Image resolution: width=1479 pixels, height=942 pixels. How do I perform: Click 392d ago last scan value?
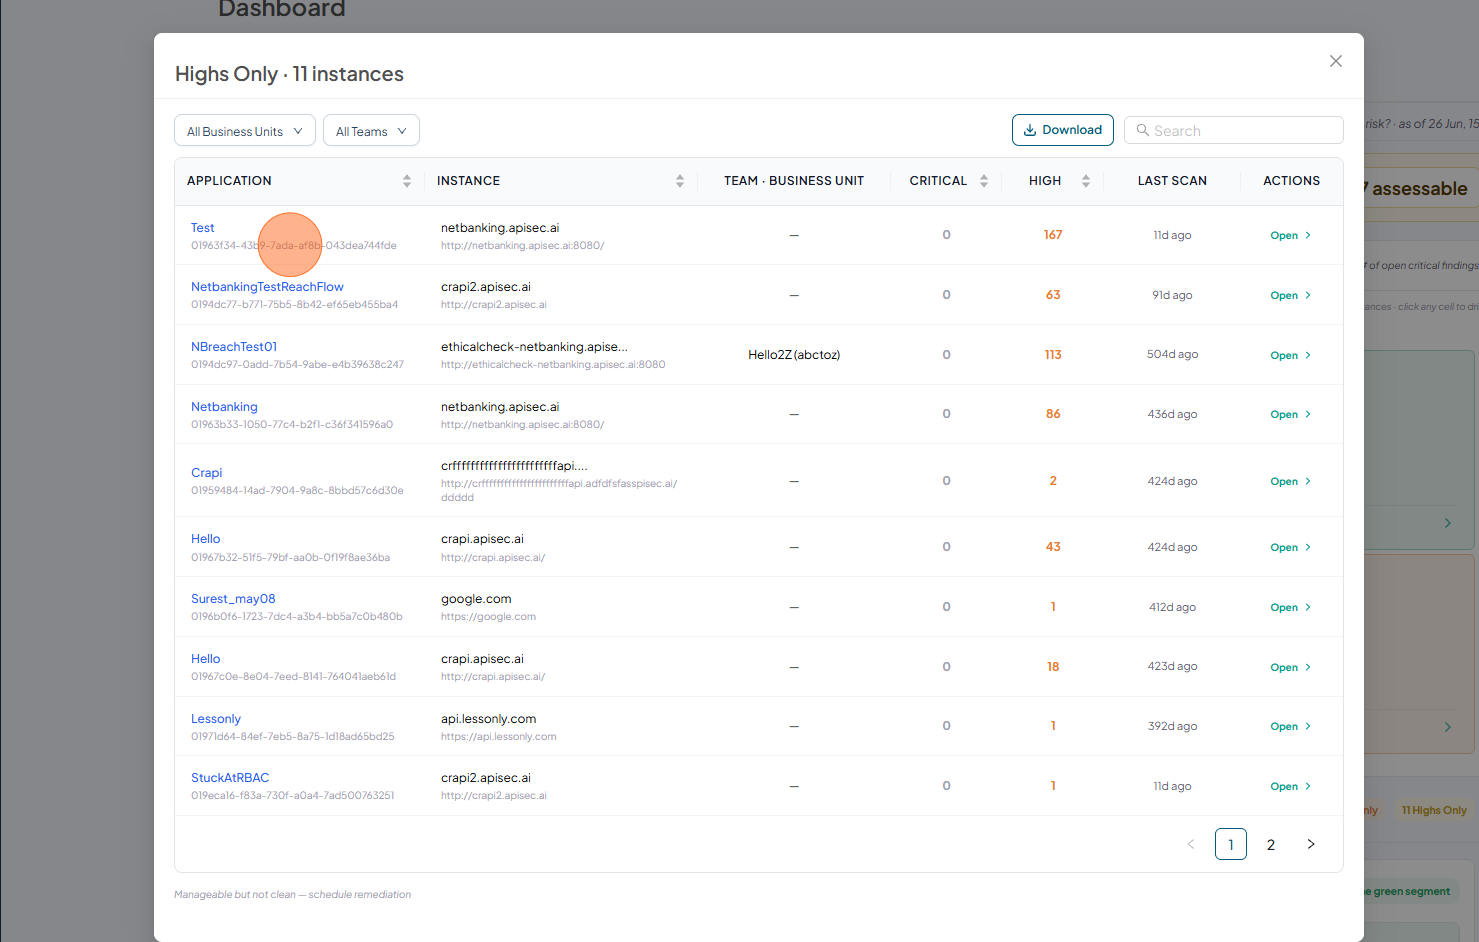click(x=1172, y=727)
